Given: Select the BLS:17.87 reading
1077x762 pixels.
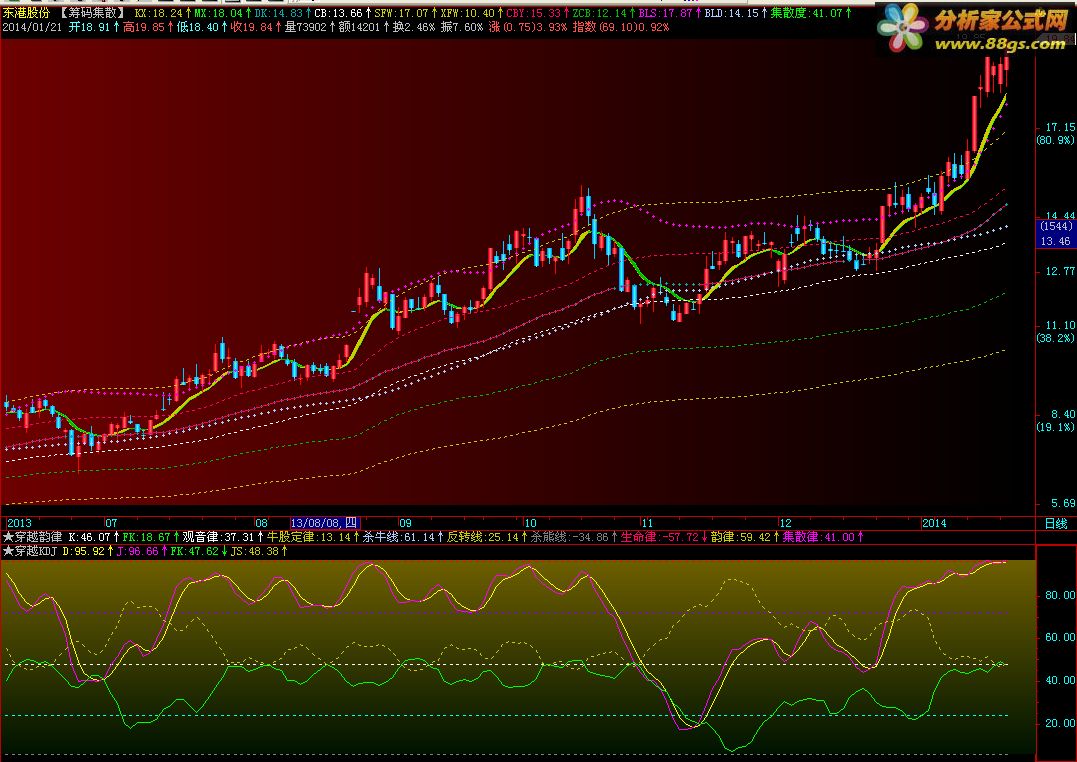Looking at the screenshot, I should click(x=668, y=13).
